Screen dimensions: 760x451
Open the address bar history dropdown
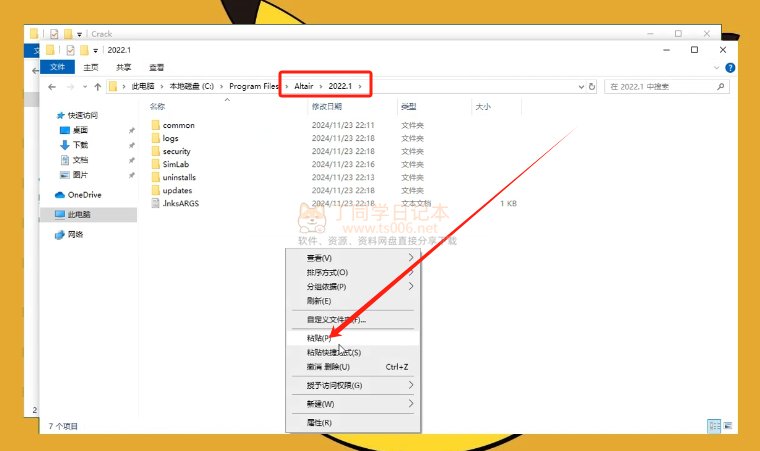coord(581,87)
